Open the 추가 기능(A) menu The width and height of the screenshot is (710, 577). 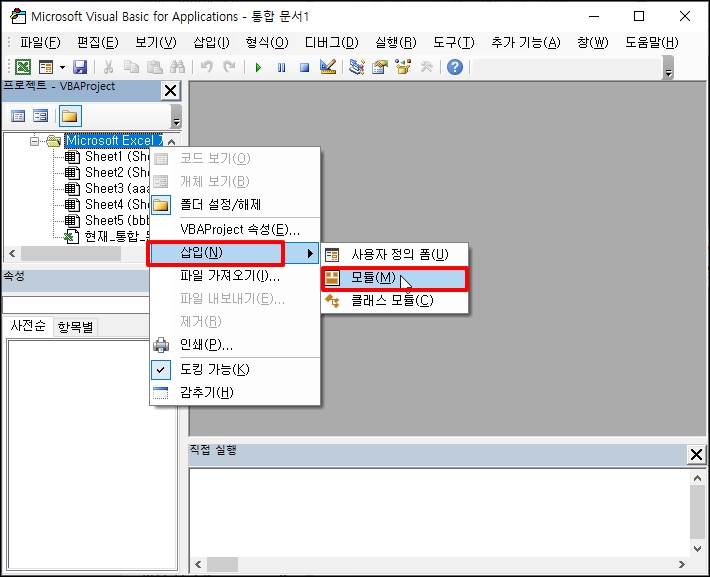pyautogui.click(x=526, y=43)
